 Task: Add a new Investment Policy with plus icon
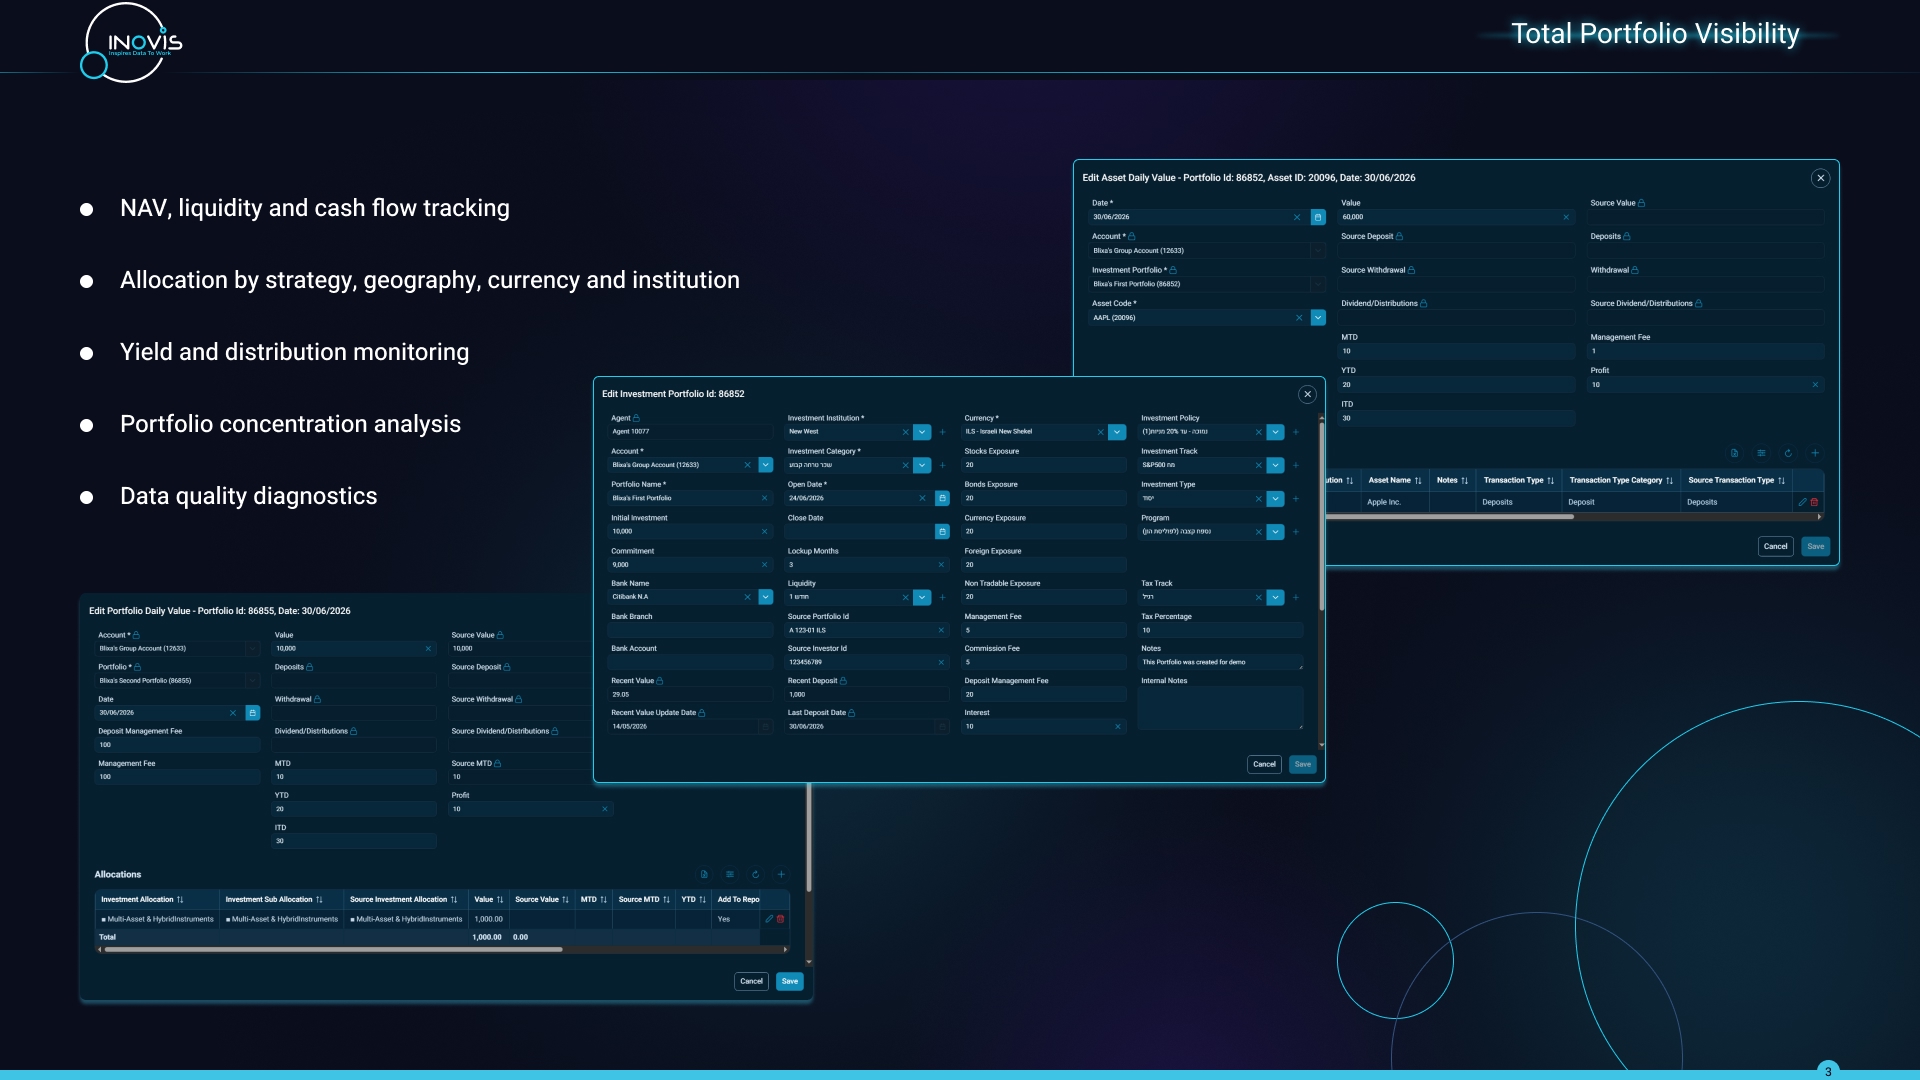point(1295,432)
